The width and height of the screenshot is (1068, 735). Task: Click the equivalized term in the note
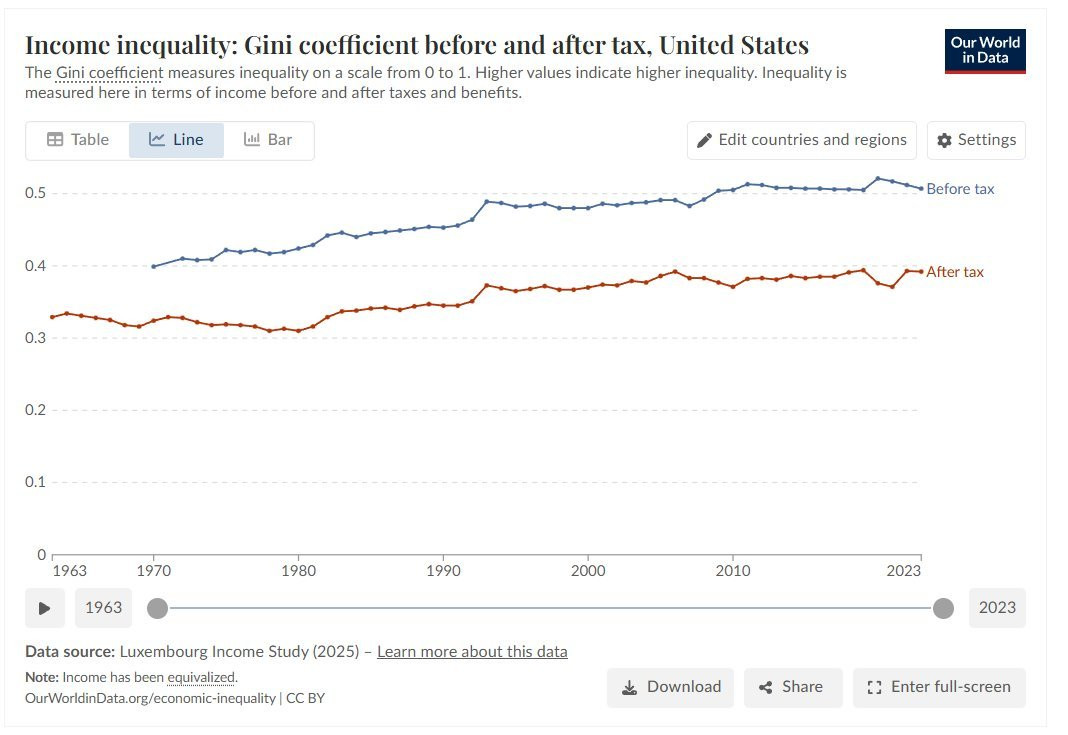pyautogui.click(x=202, y=678)
